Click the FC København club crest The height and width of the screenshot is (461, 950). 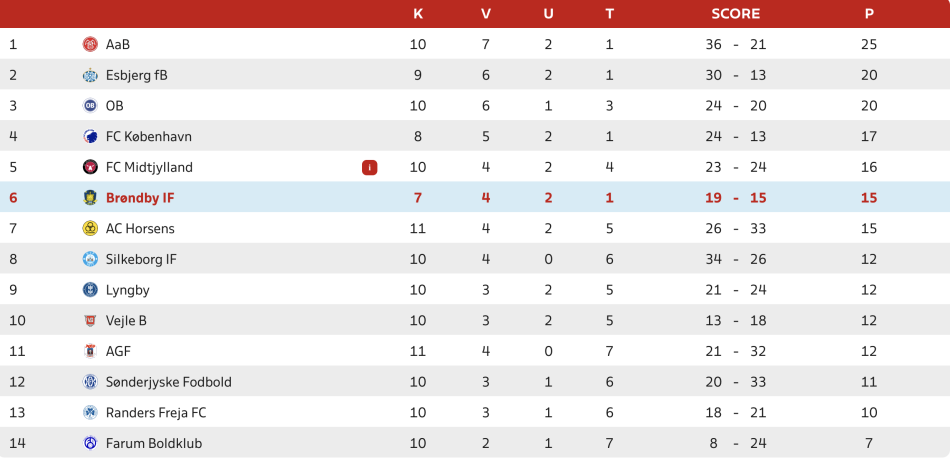tap(90, 136)
